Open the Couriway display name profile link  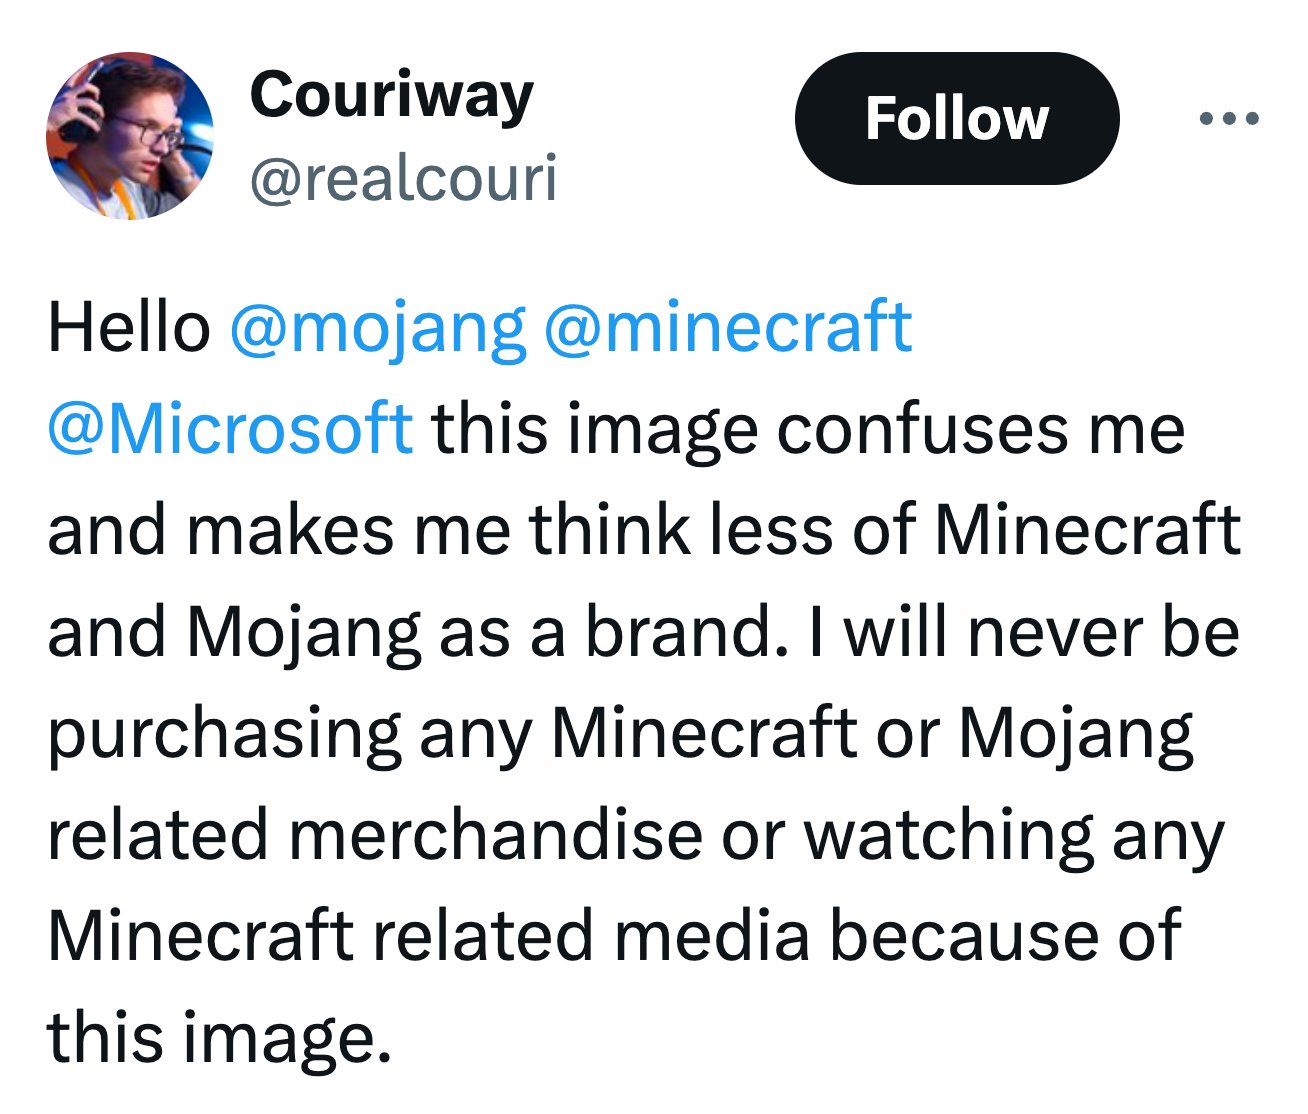click(391, 96)
